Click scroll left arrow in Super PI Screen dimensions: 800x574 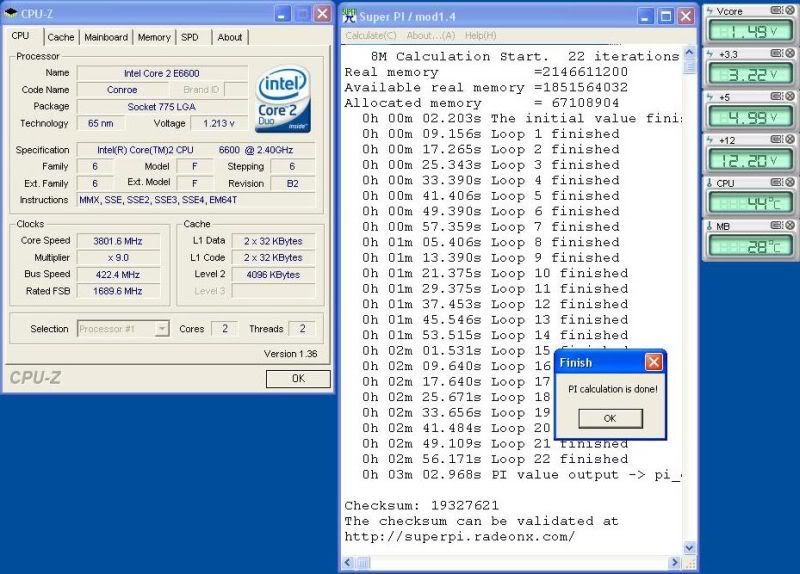[x=348, y=562]
